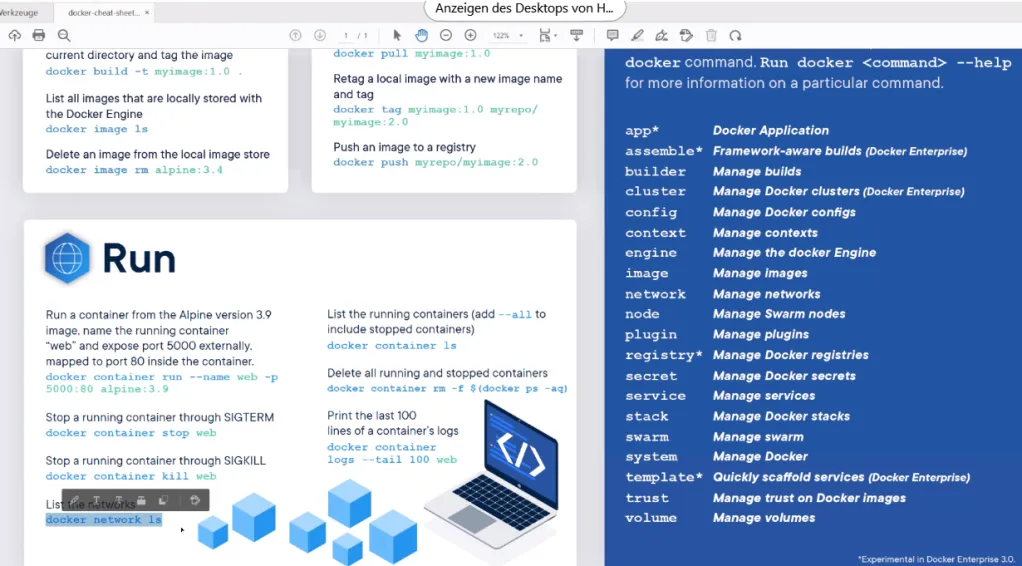Click the 'Run' section heading
Image resolution: width=1022 pixels, height=566 pixels.
tap(139, 259)
